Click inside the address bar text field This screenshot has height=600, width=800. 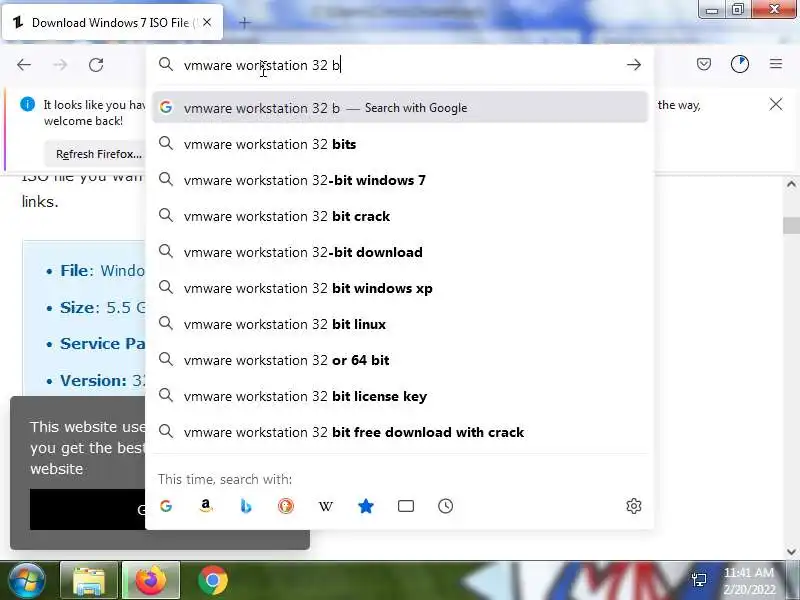point(400,65)
